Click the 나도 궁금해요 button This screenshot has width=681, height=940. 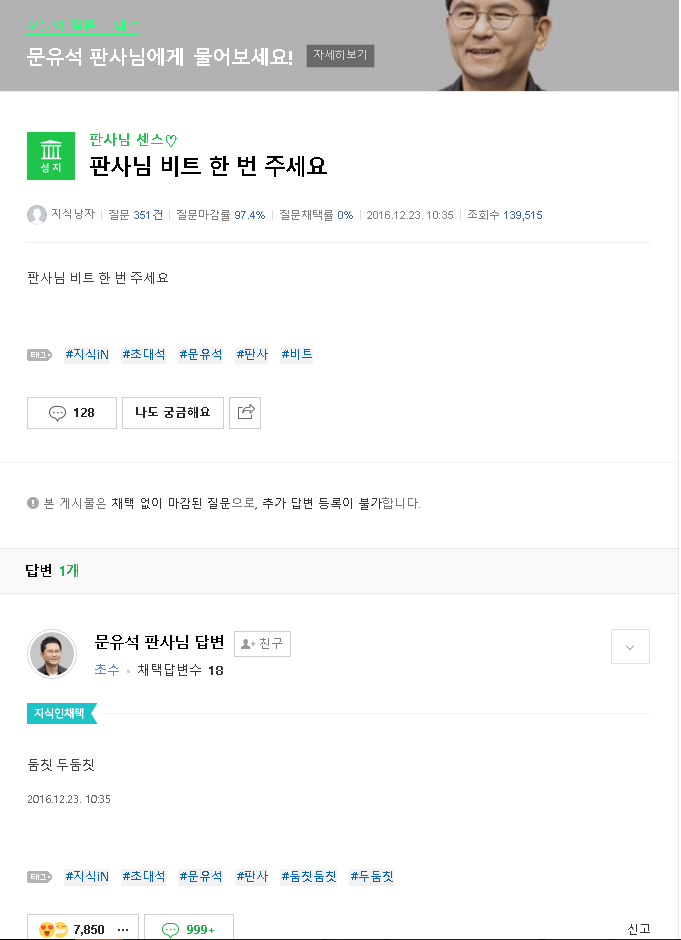[173, 412]
